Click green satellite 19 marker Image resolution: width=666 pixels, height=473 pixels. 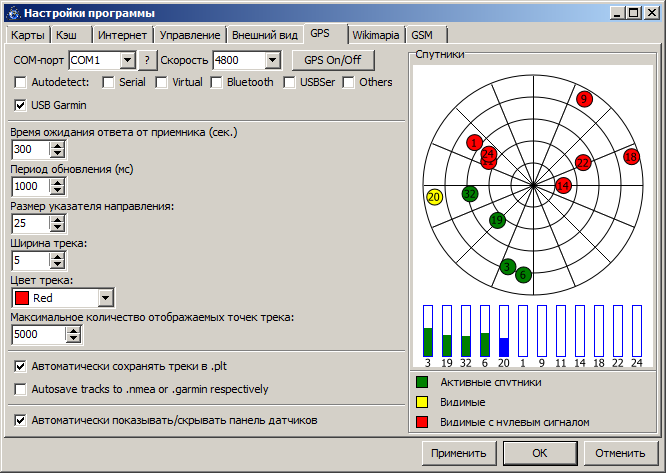tap(497, 220)
